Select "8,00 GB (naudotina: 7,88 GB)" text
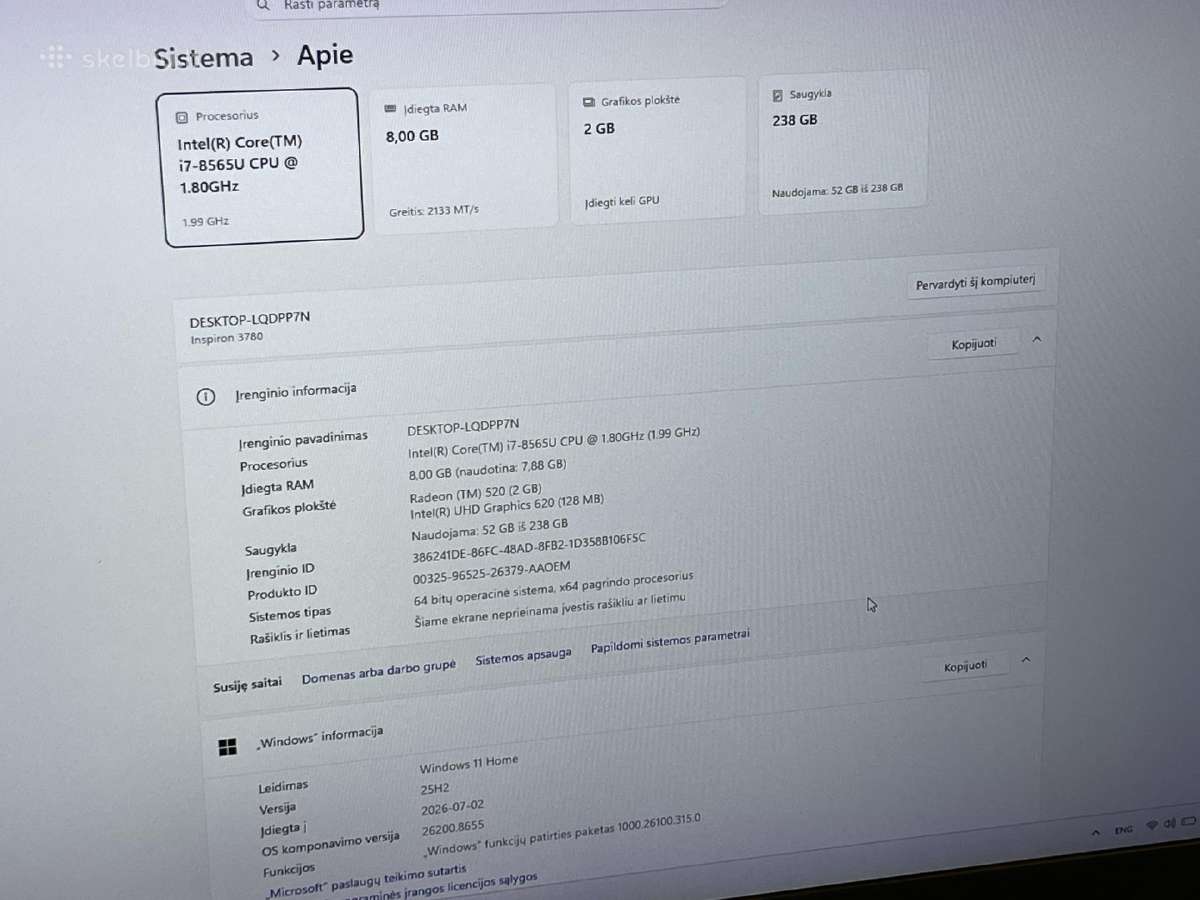 (488, 470)
